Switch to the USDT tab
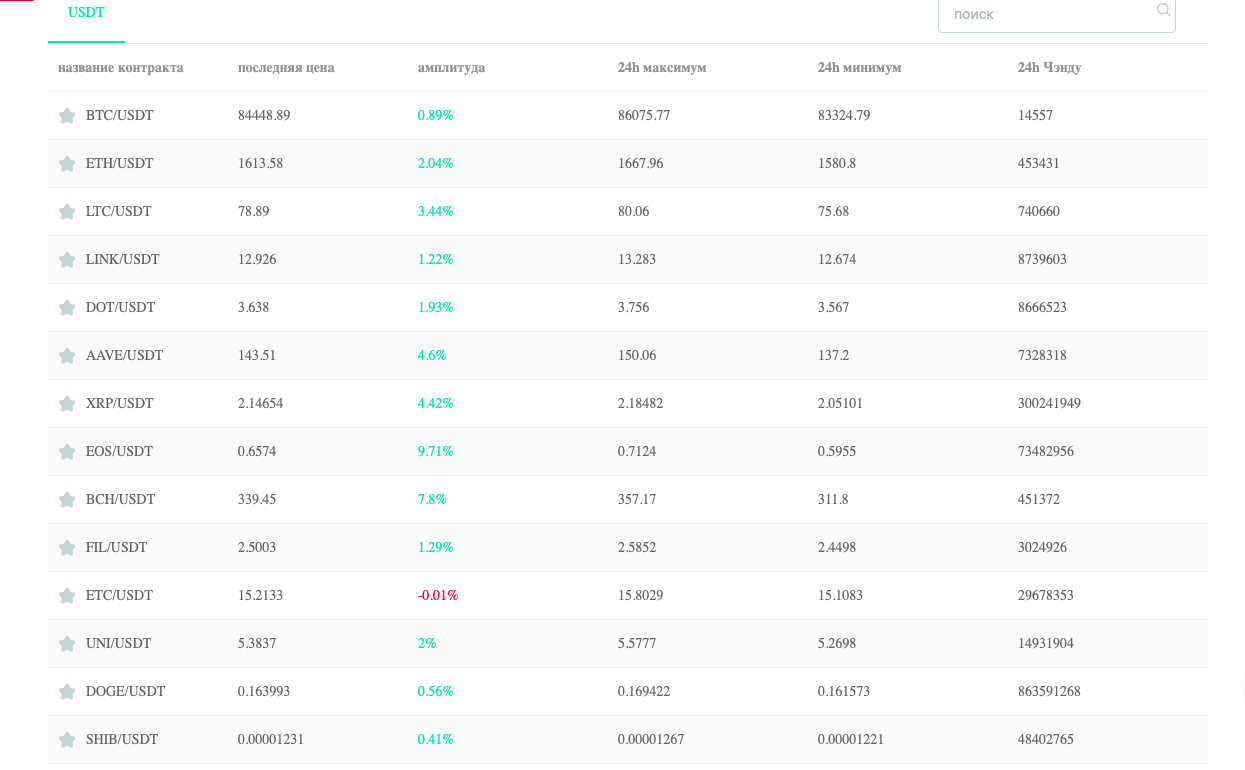Viewport: 1245px width, 770px height. 86,13
